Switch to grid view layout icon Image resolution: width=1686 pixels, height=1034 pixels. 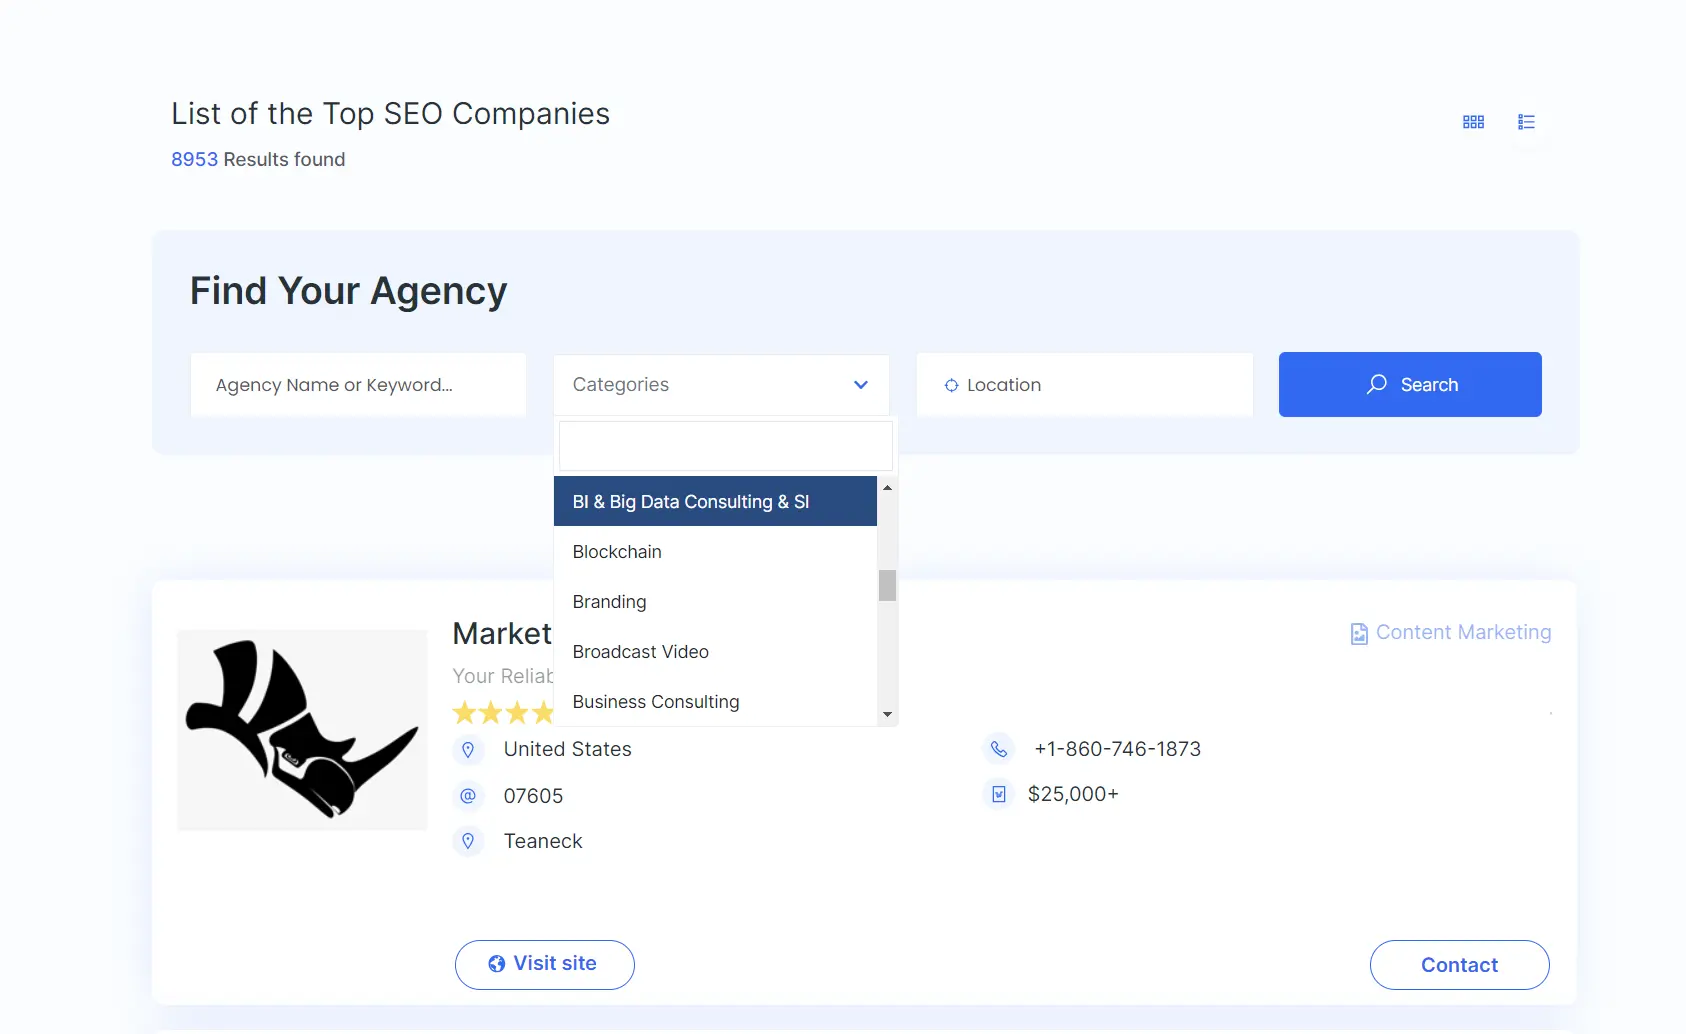pyautogui.click(x=1473, y=122)
